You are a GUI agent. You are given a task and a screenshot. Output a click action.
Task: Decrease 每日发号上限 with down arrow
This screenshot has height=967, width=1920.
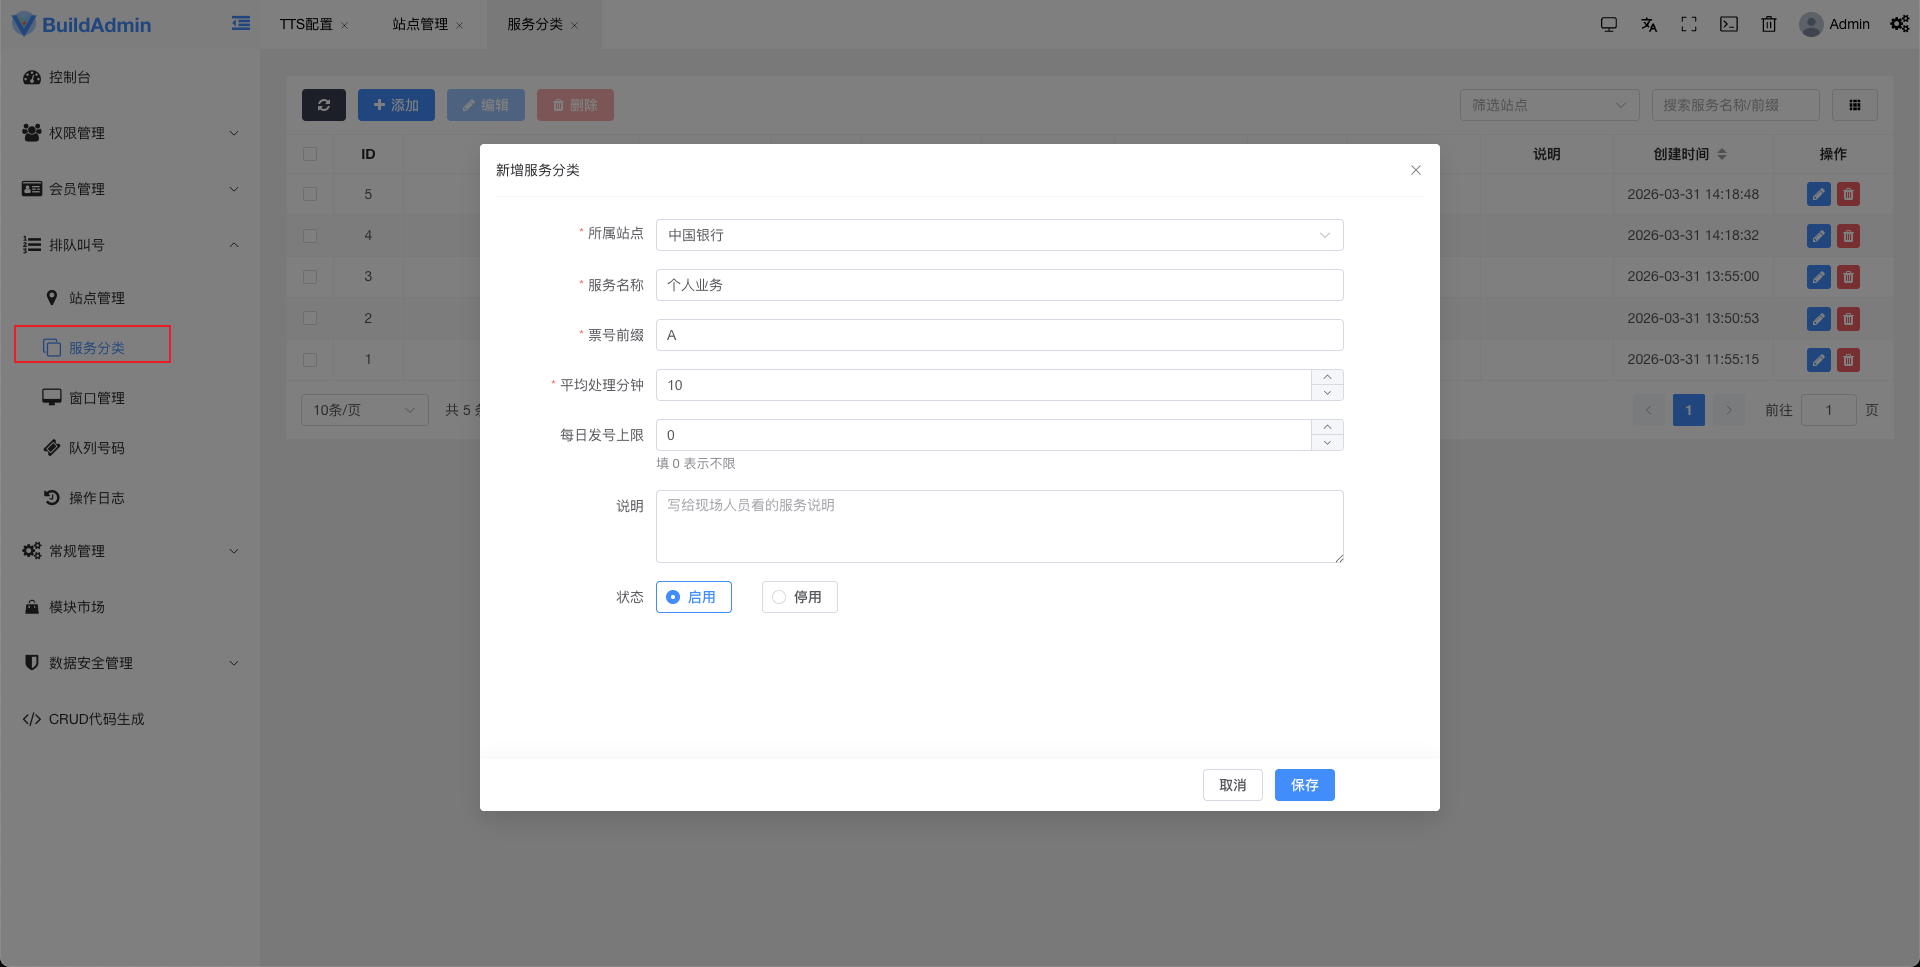1327,443
